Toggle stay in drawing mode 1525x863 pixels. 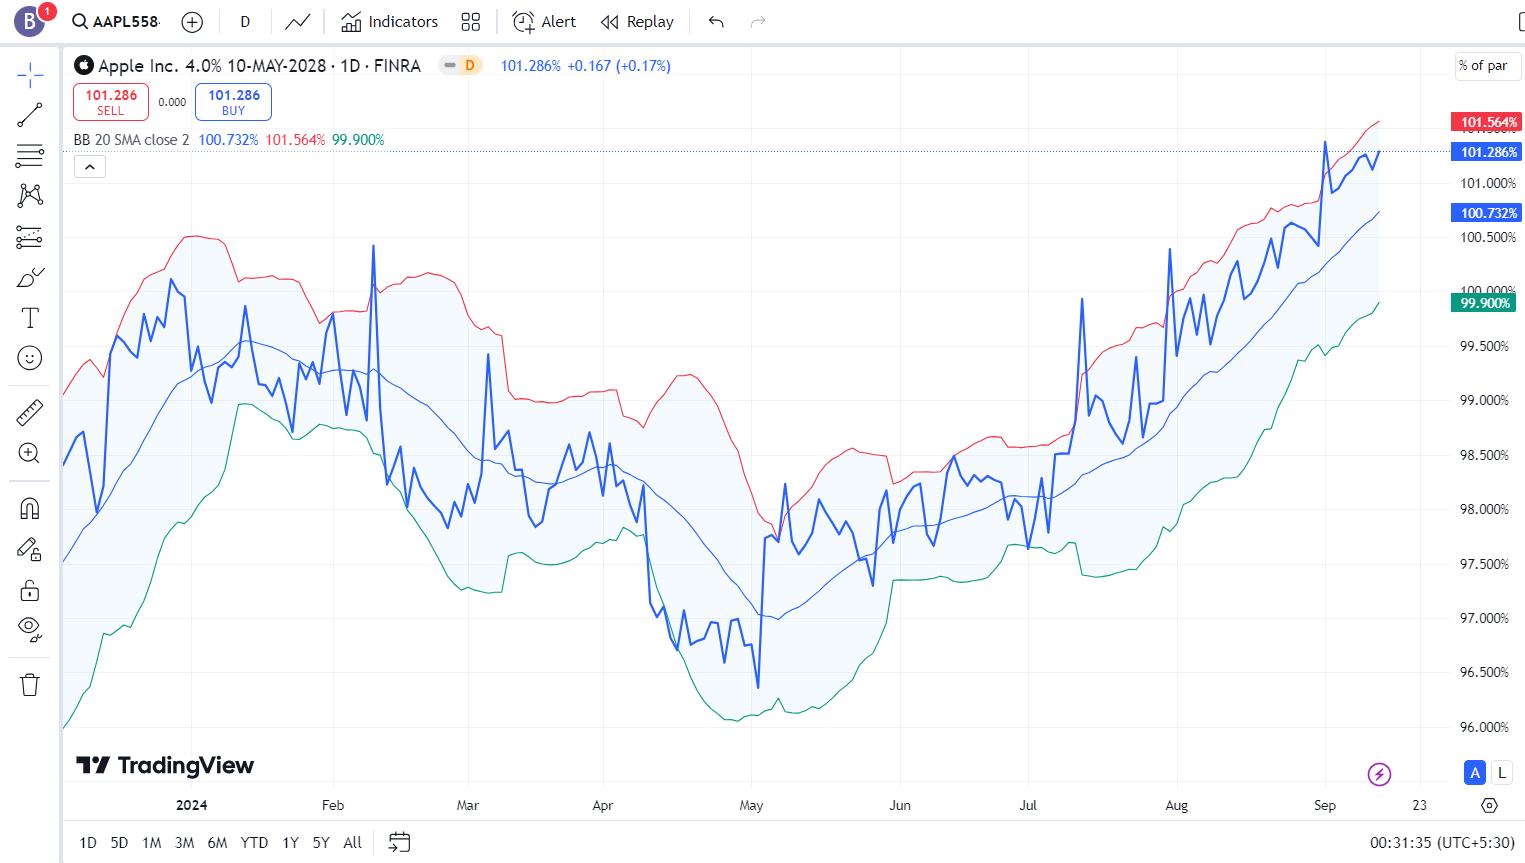(30, 549)
